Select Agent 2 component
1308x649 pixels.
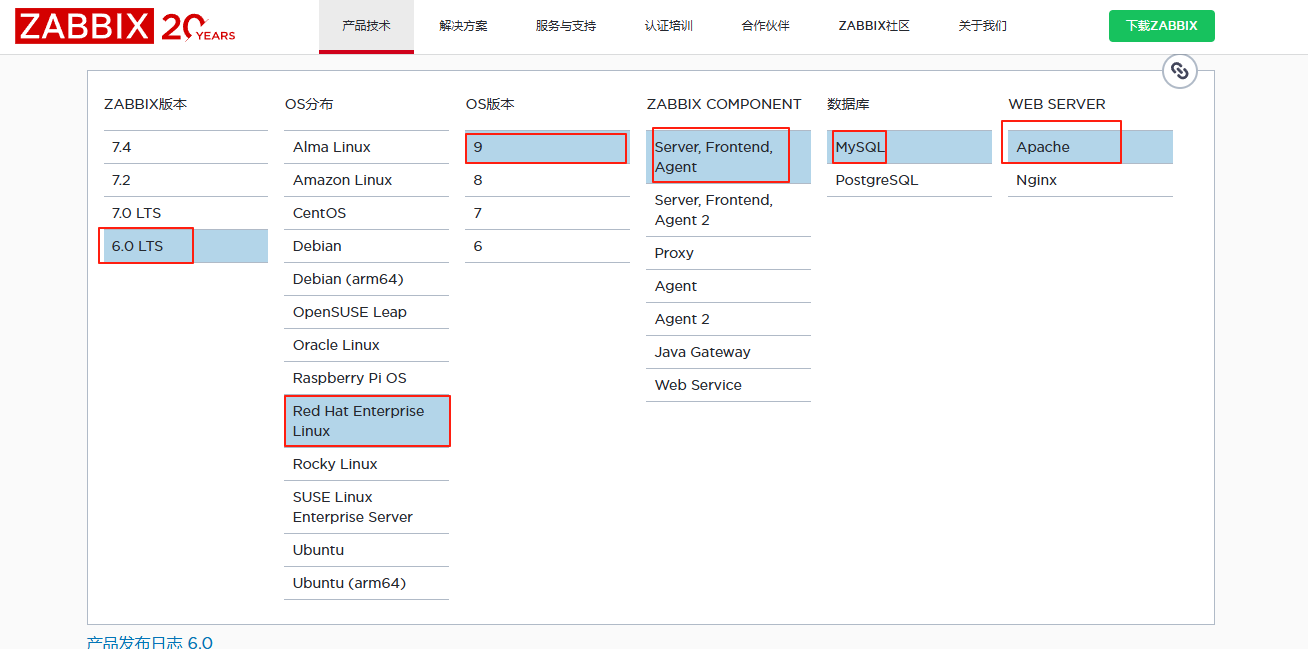[729, 319]
